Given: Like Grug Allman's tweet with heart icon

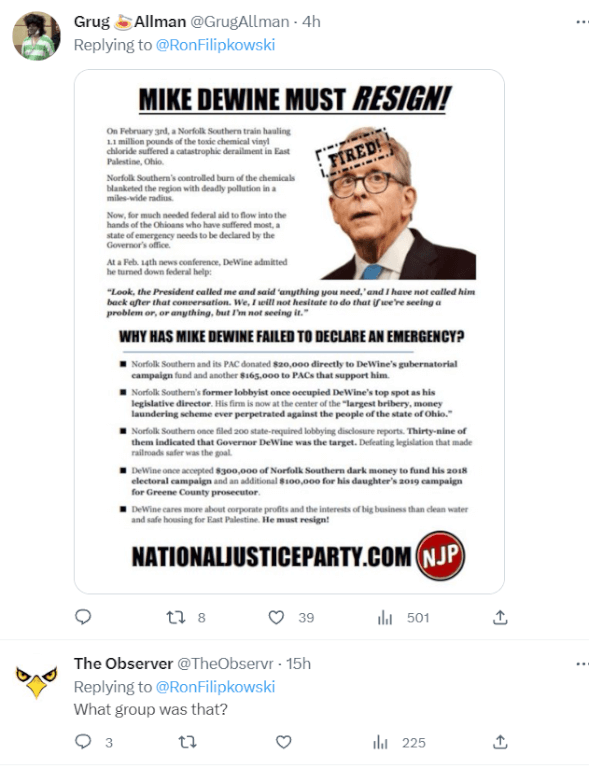Looking at the screenshot, I should pyautogui.click(x=276, y=618).
